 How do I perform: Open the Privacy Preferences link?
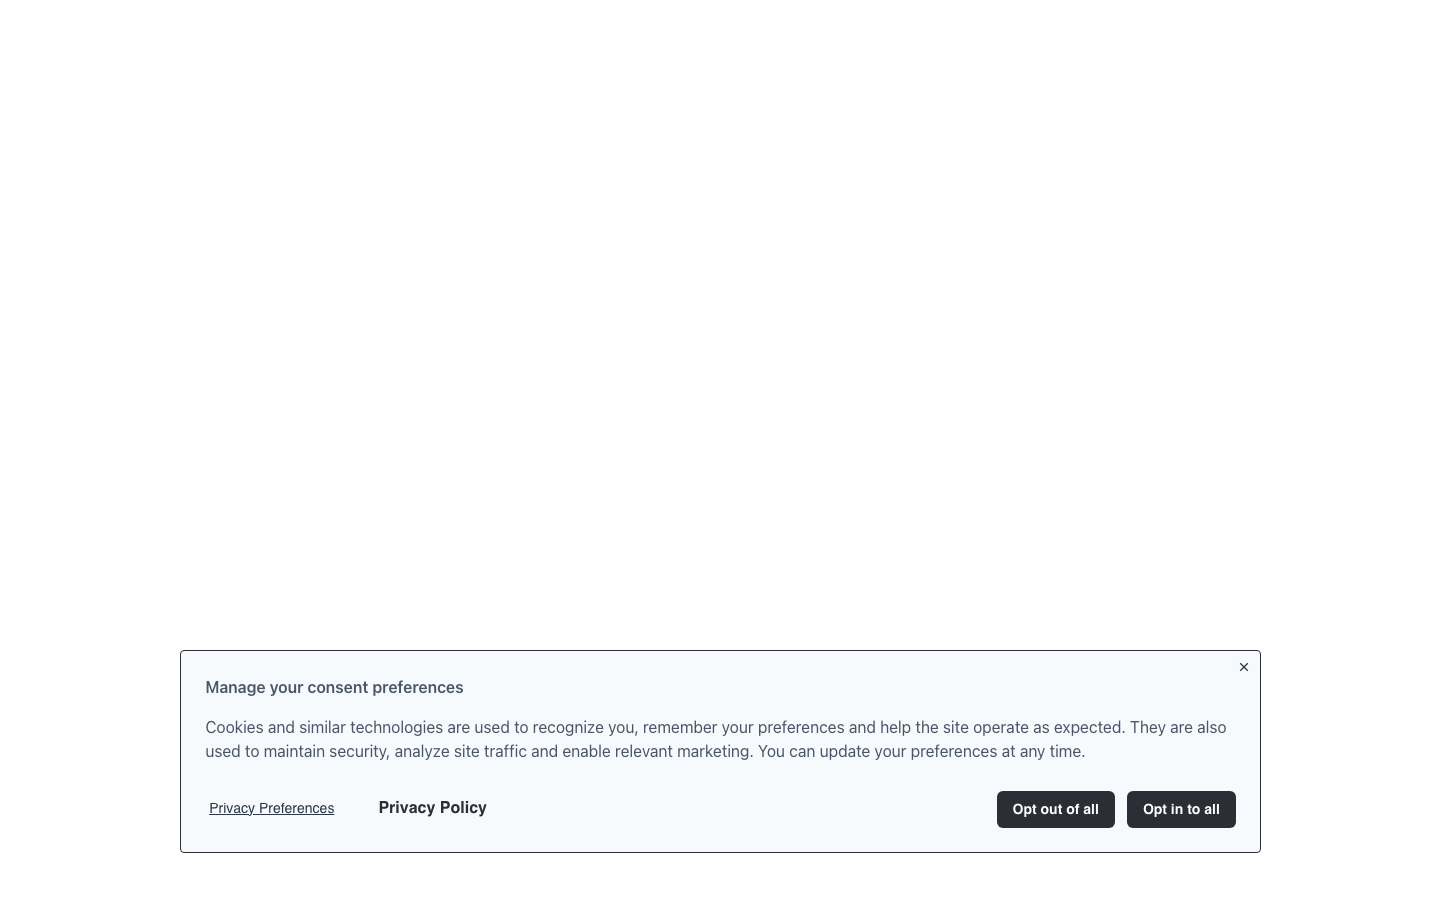pos(271,808)
